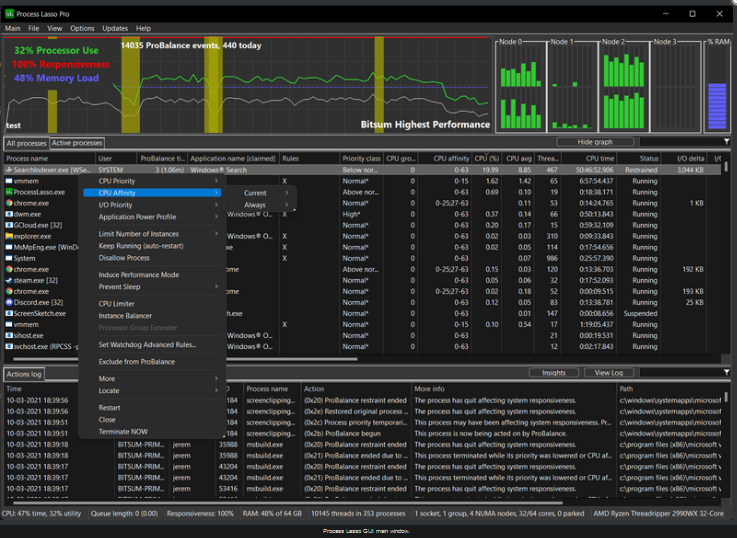Choose Close in the context menu
Viewport: 737px width, 538px height.
point(107,420)
